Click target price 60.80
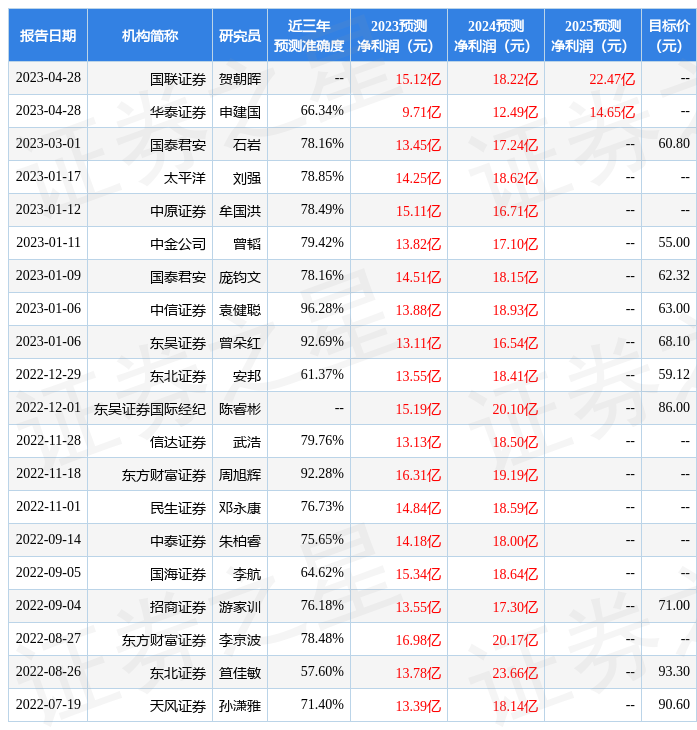 (x=674, y=143)
